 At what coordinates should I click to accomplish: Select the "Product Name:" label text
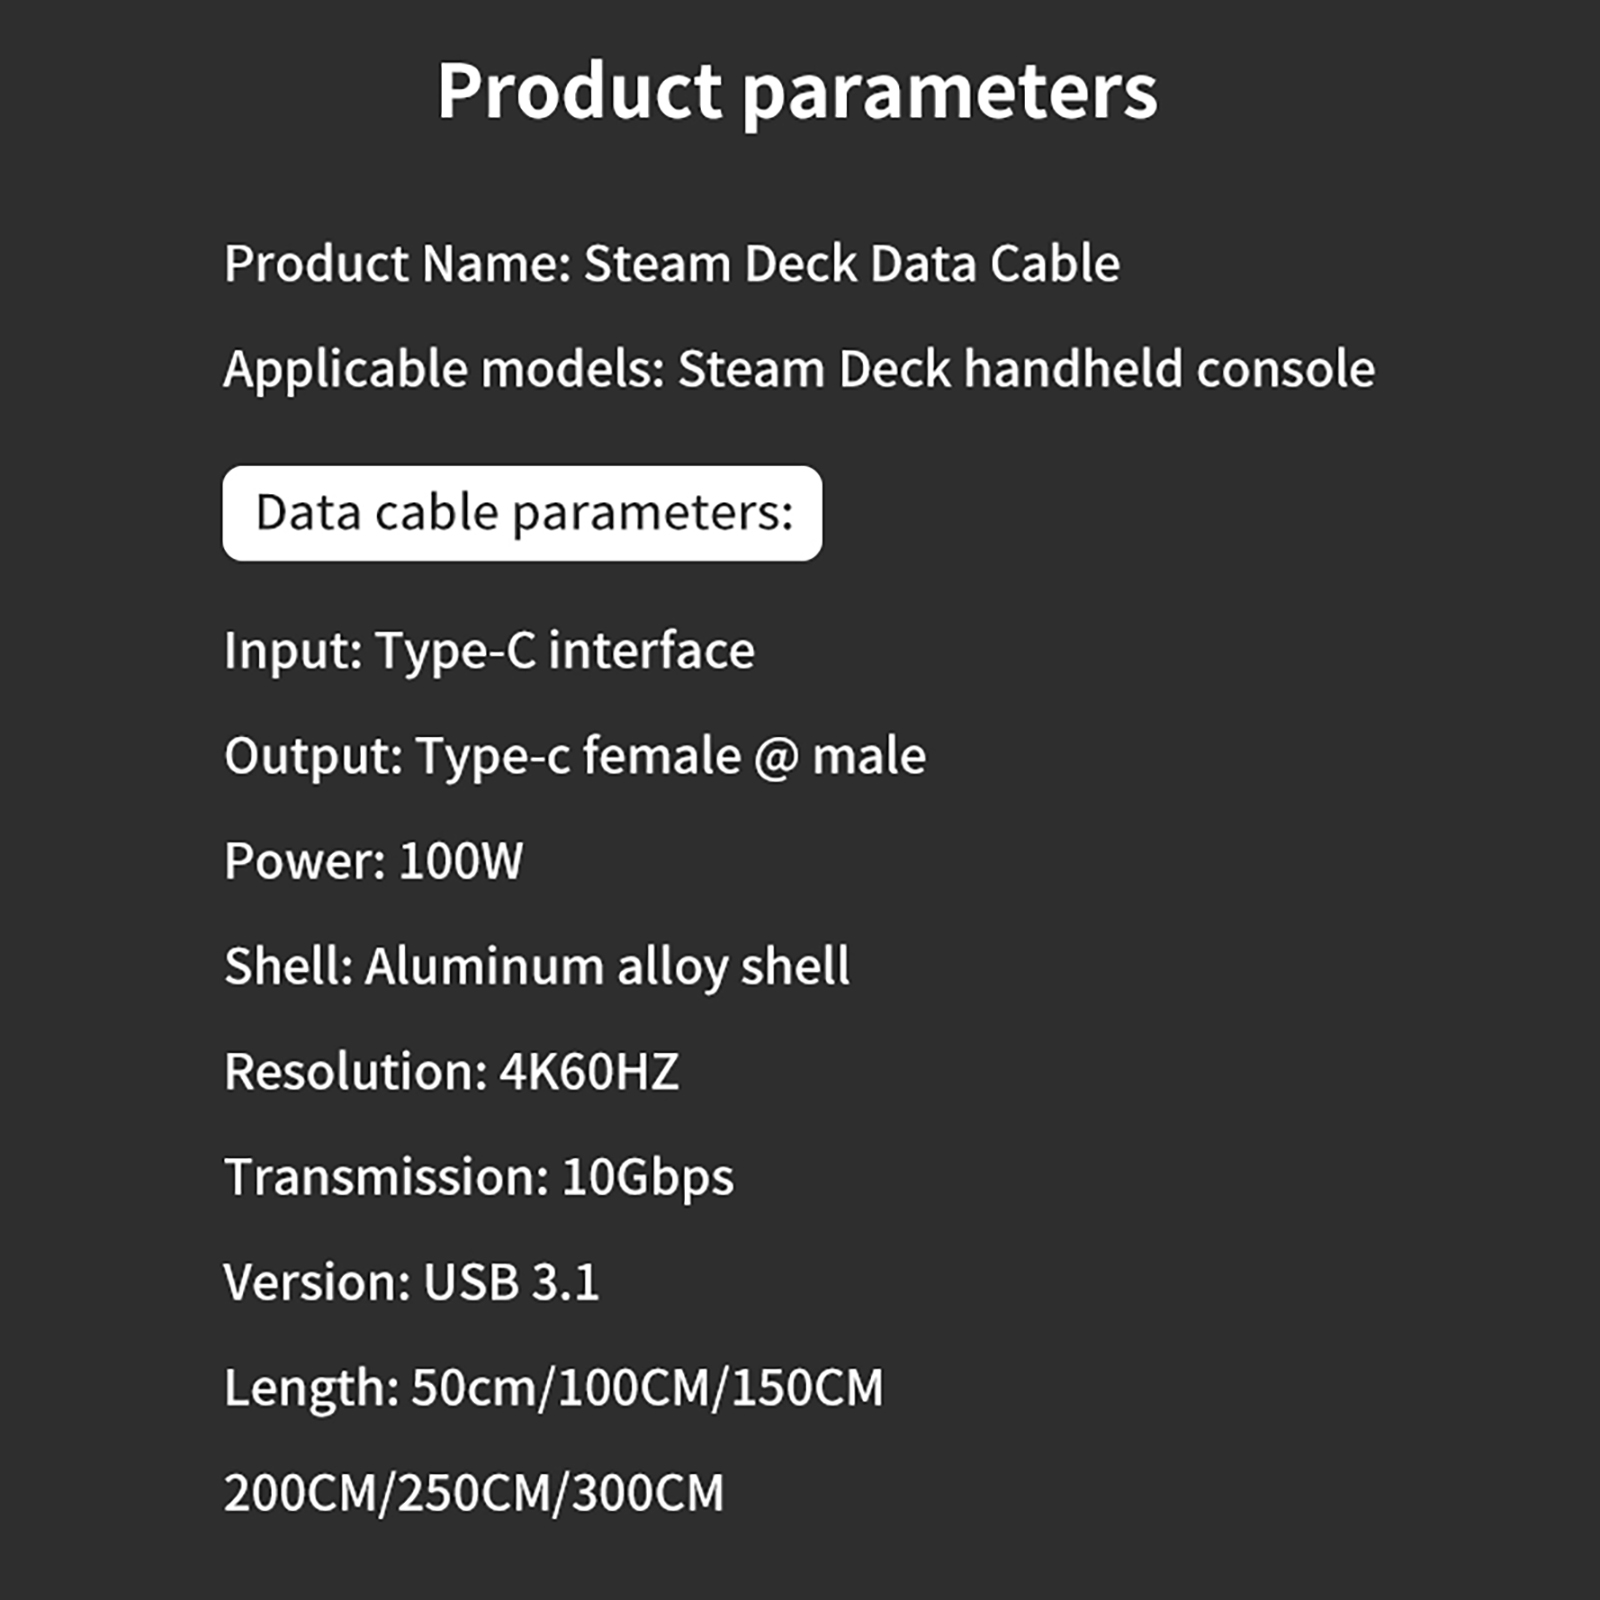coord(397,265)
